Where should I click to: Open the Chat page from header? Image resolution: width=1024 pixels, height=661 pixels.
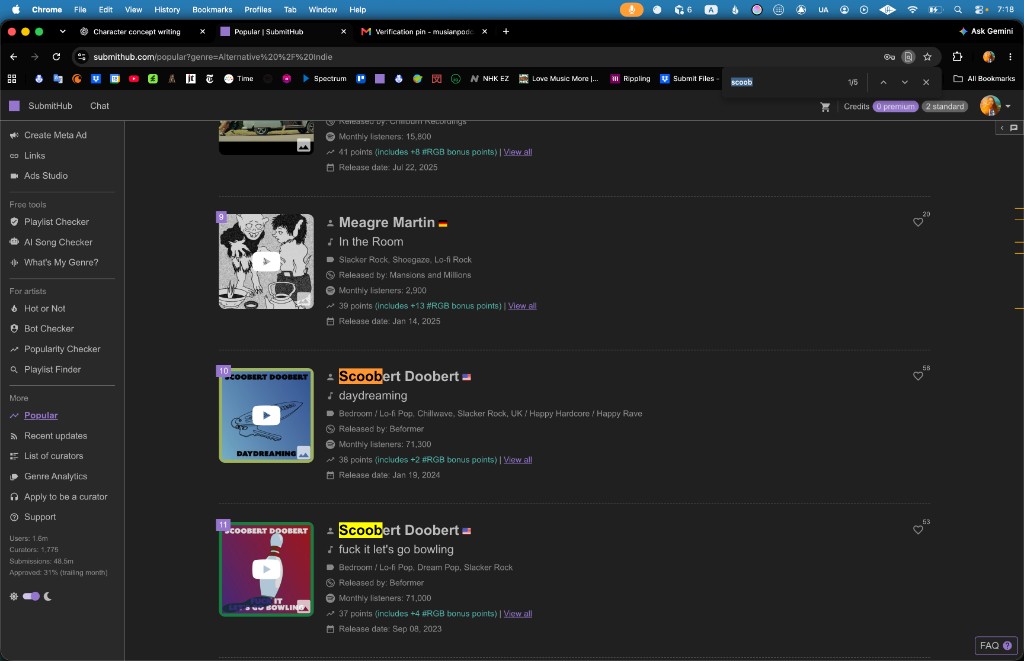pyautogui.click(x=99, y=106)
